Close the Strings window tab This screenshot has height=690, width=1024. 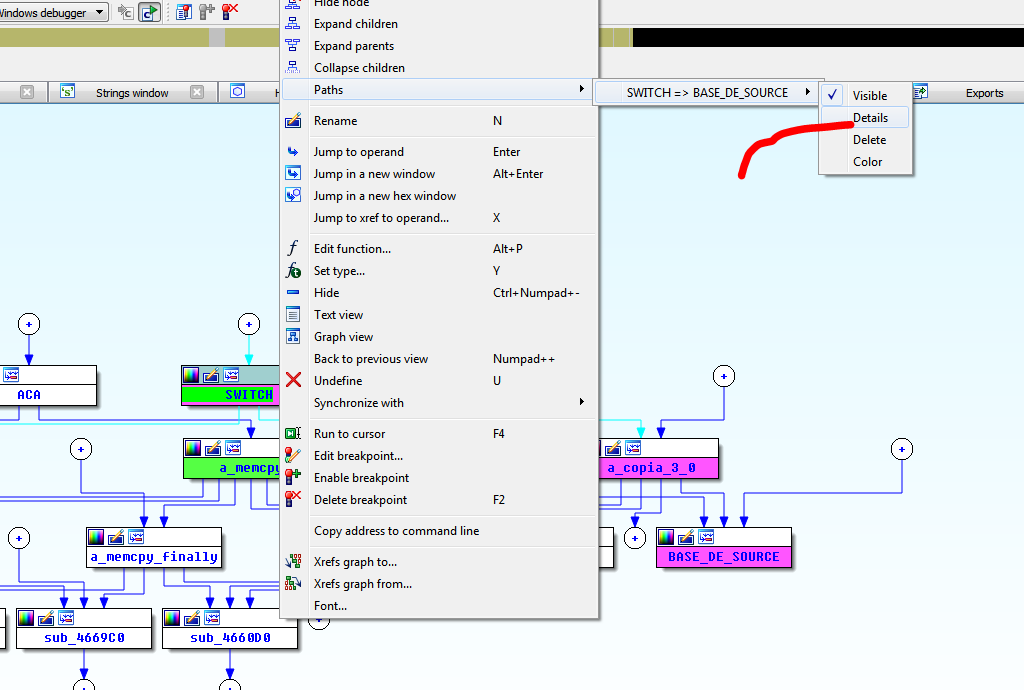click(197, 92)
